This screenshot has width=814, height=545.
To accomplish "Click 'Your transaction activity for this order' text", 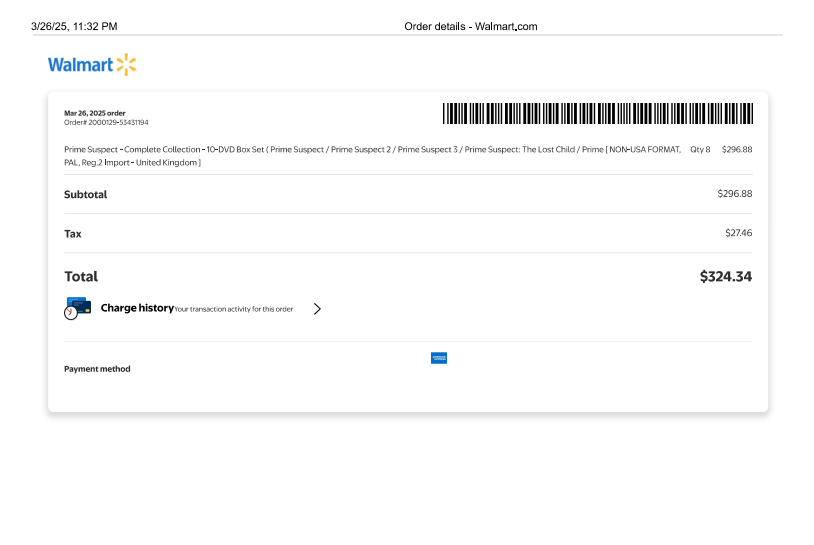I will (x=234, y=309).
